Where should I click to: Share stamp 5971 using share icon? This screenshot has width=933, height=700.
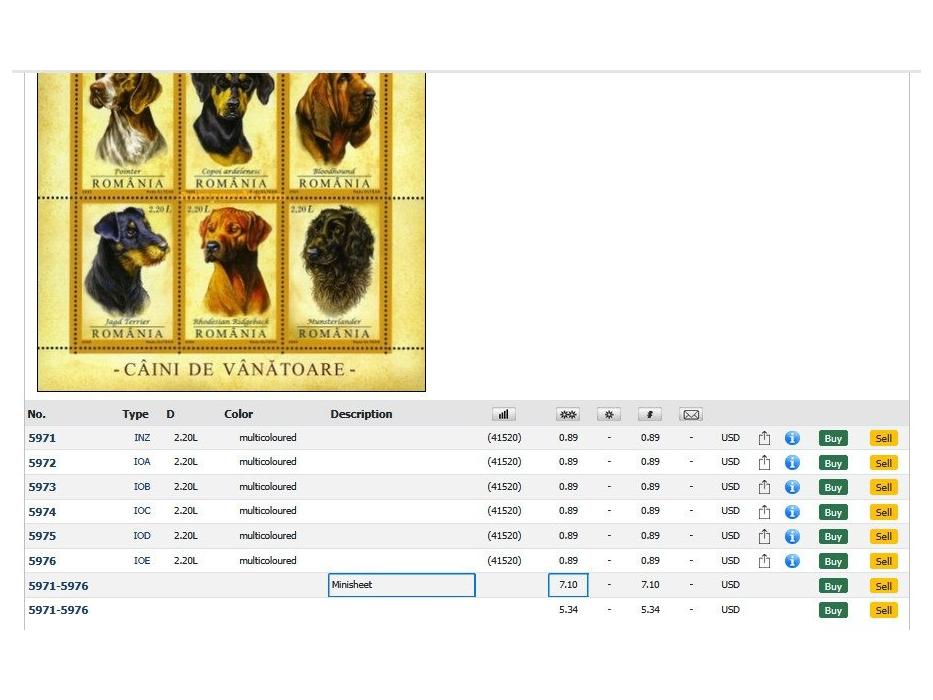click(x=765, y=438)
